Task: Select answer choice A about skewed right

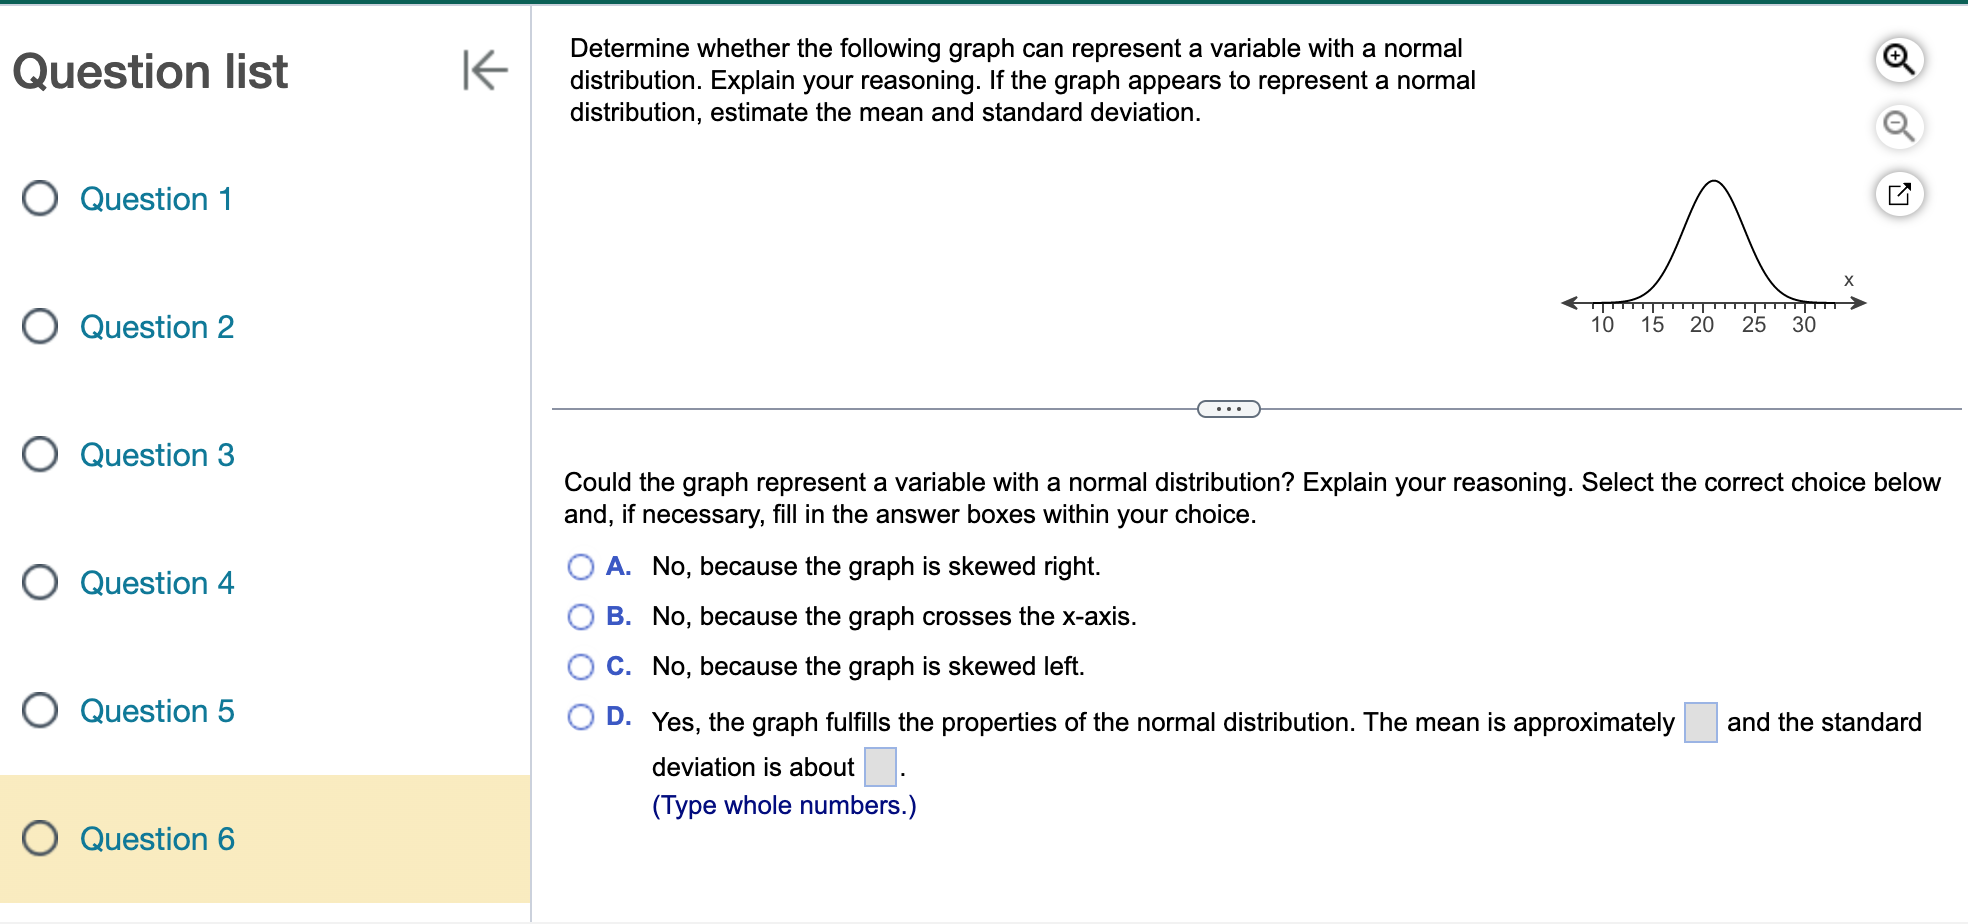Action: 581,567
